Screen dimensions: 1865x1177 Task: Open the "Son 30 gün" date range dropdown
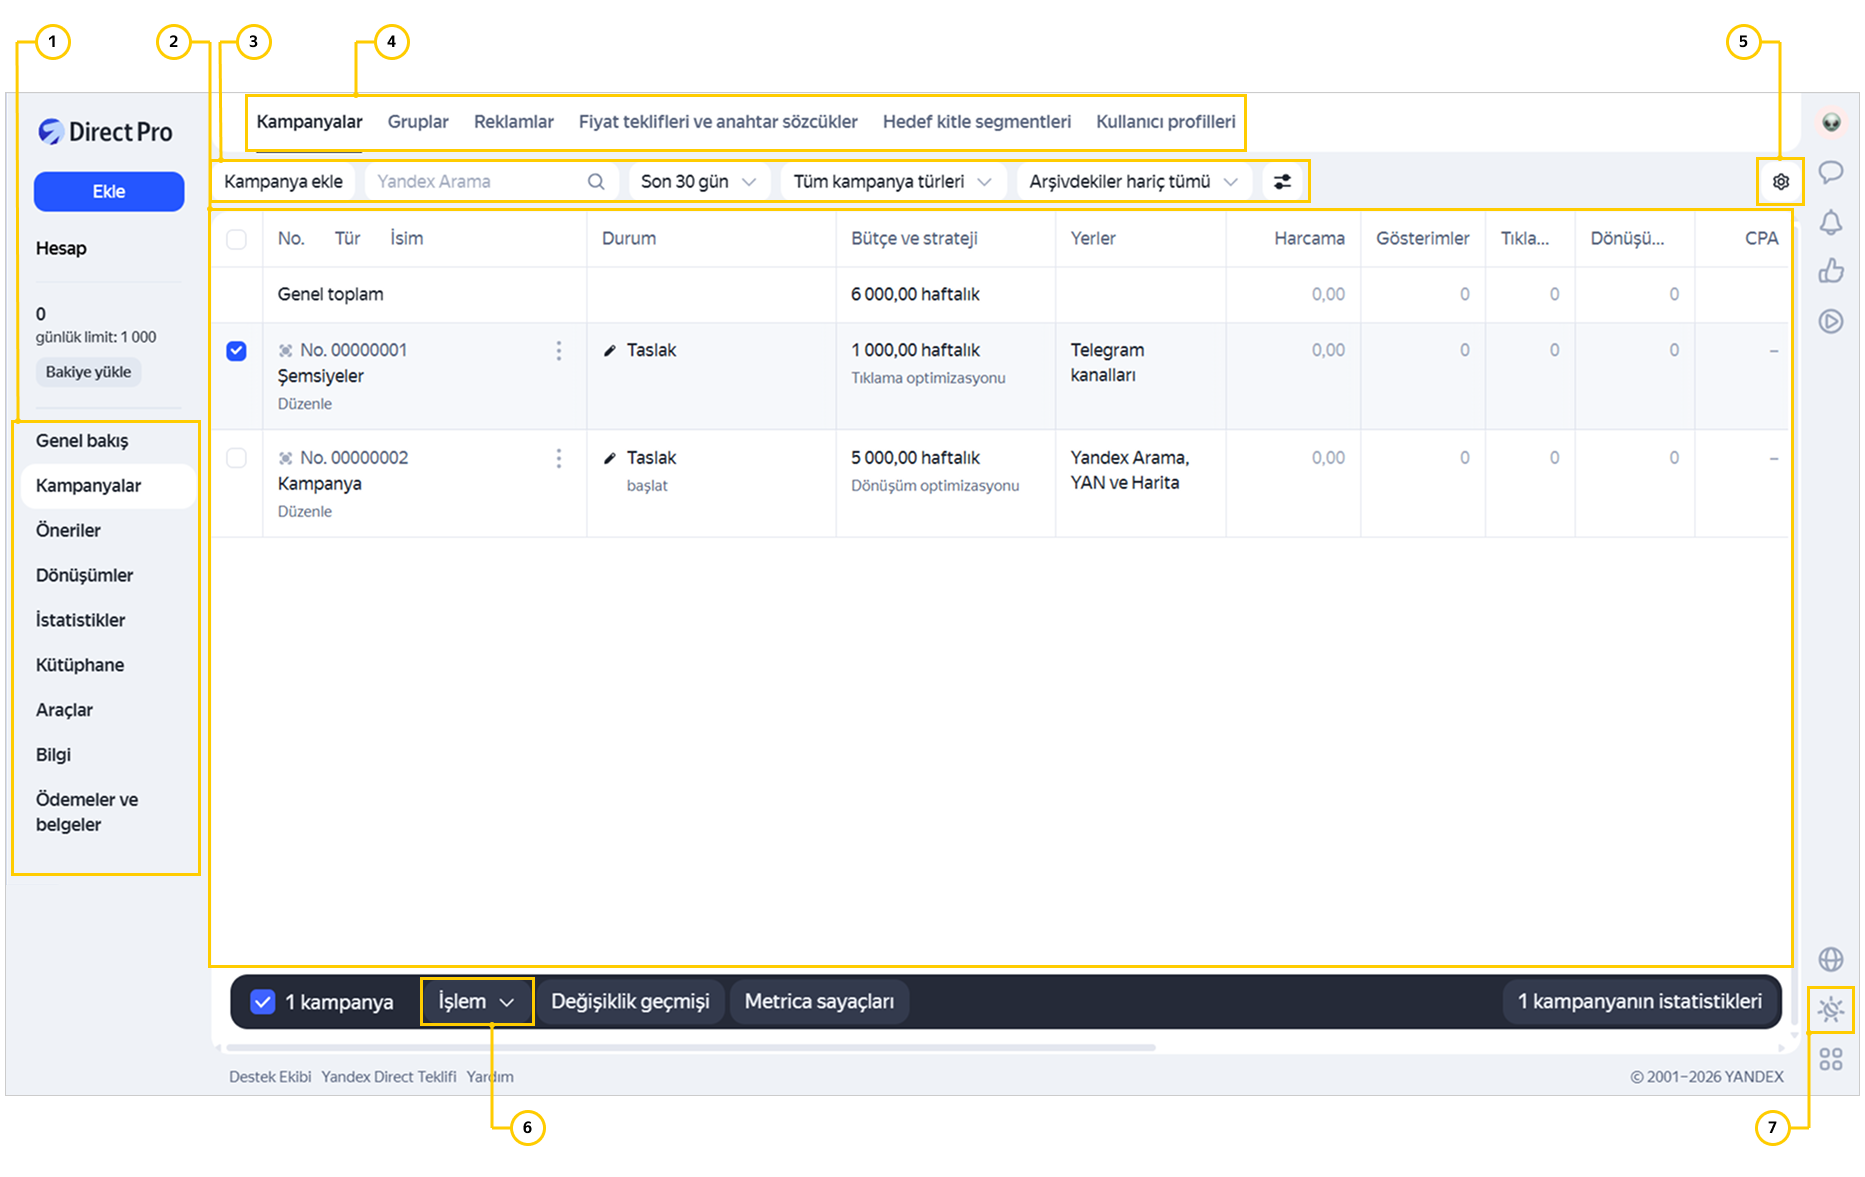[698, 182]
